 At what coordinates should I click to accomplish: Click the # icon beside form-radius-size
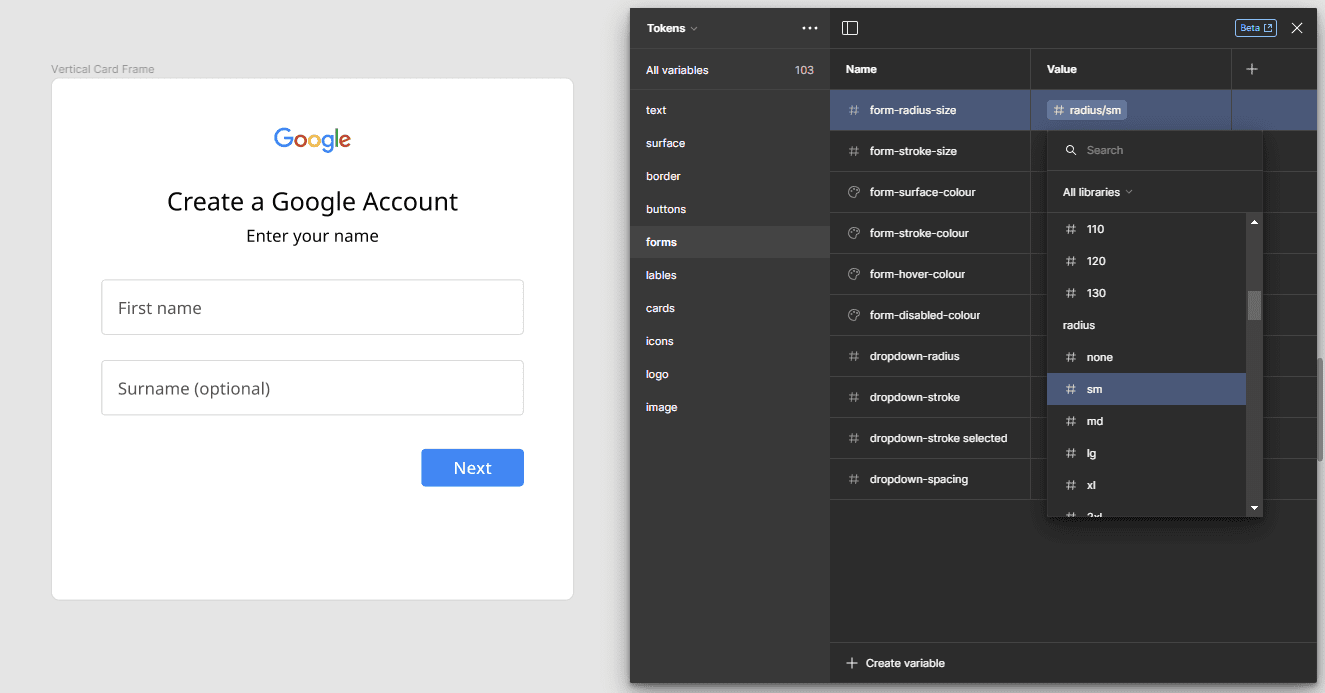pyautogui.click(x=852, y=110)
